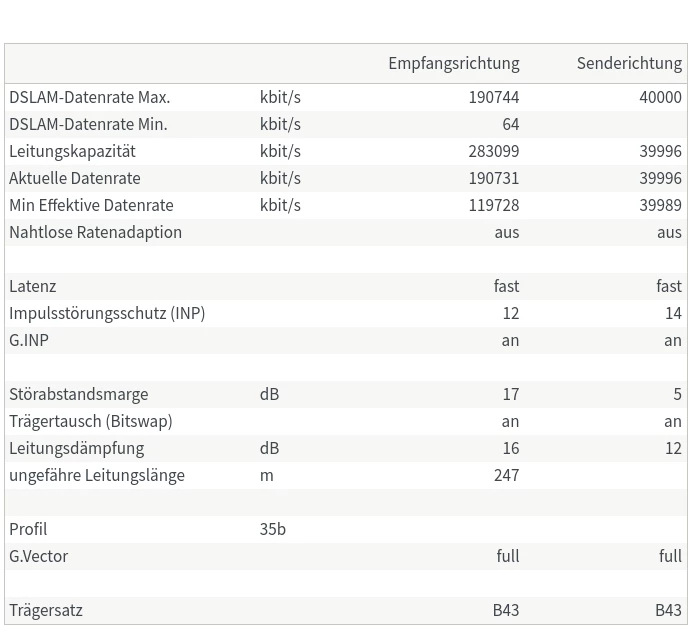Image resolution: width=693 pixels, height=631 pixels.
Task: Select the Leitungsdämpfung row label
Action: (x=76, y=448)
